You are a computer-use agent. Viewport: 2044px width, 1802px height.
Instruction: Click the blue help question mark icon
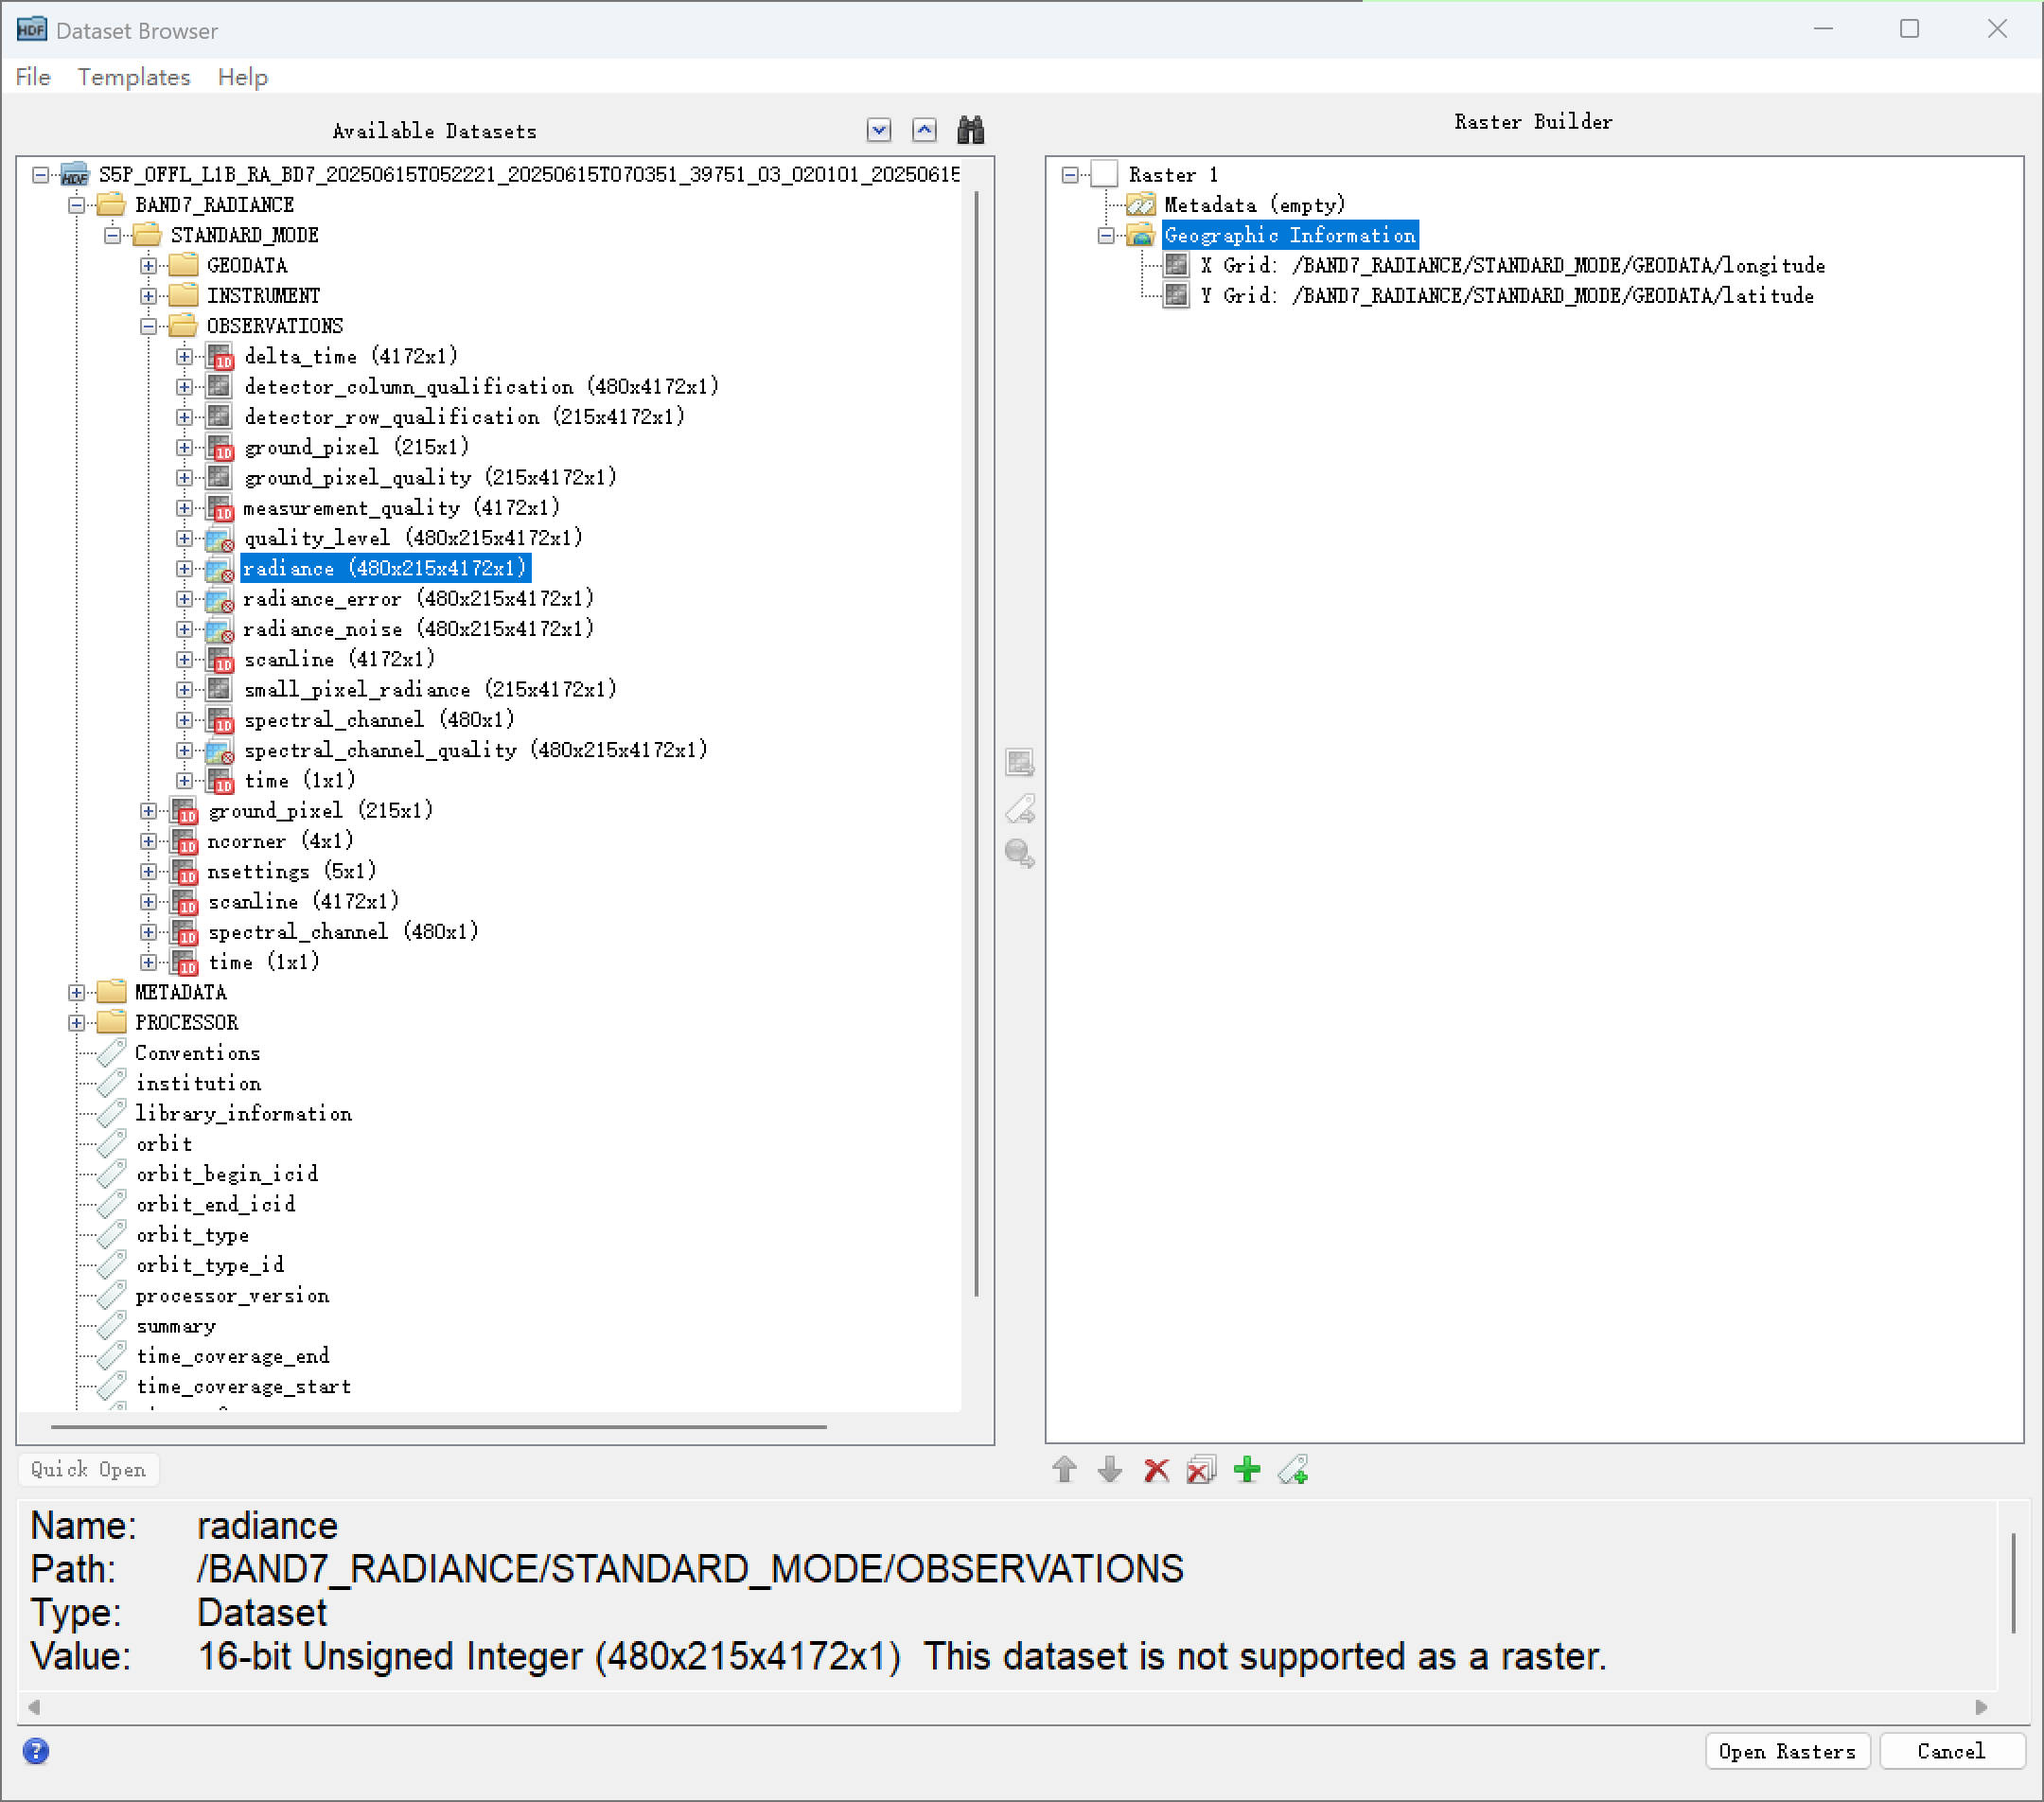pyautogui.click(x=35, y=1751)
